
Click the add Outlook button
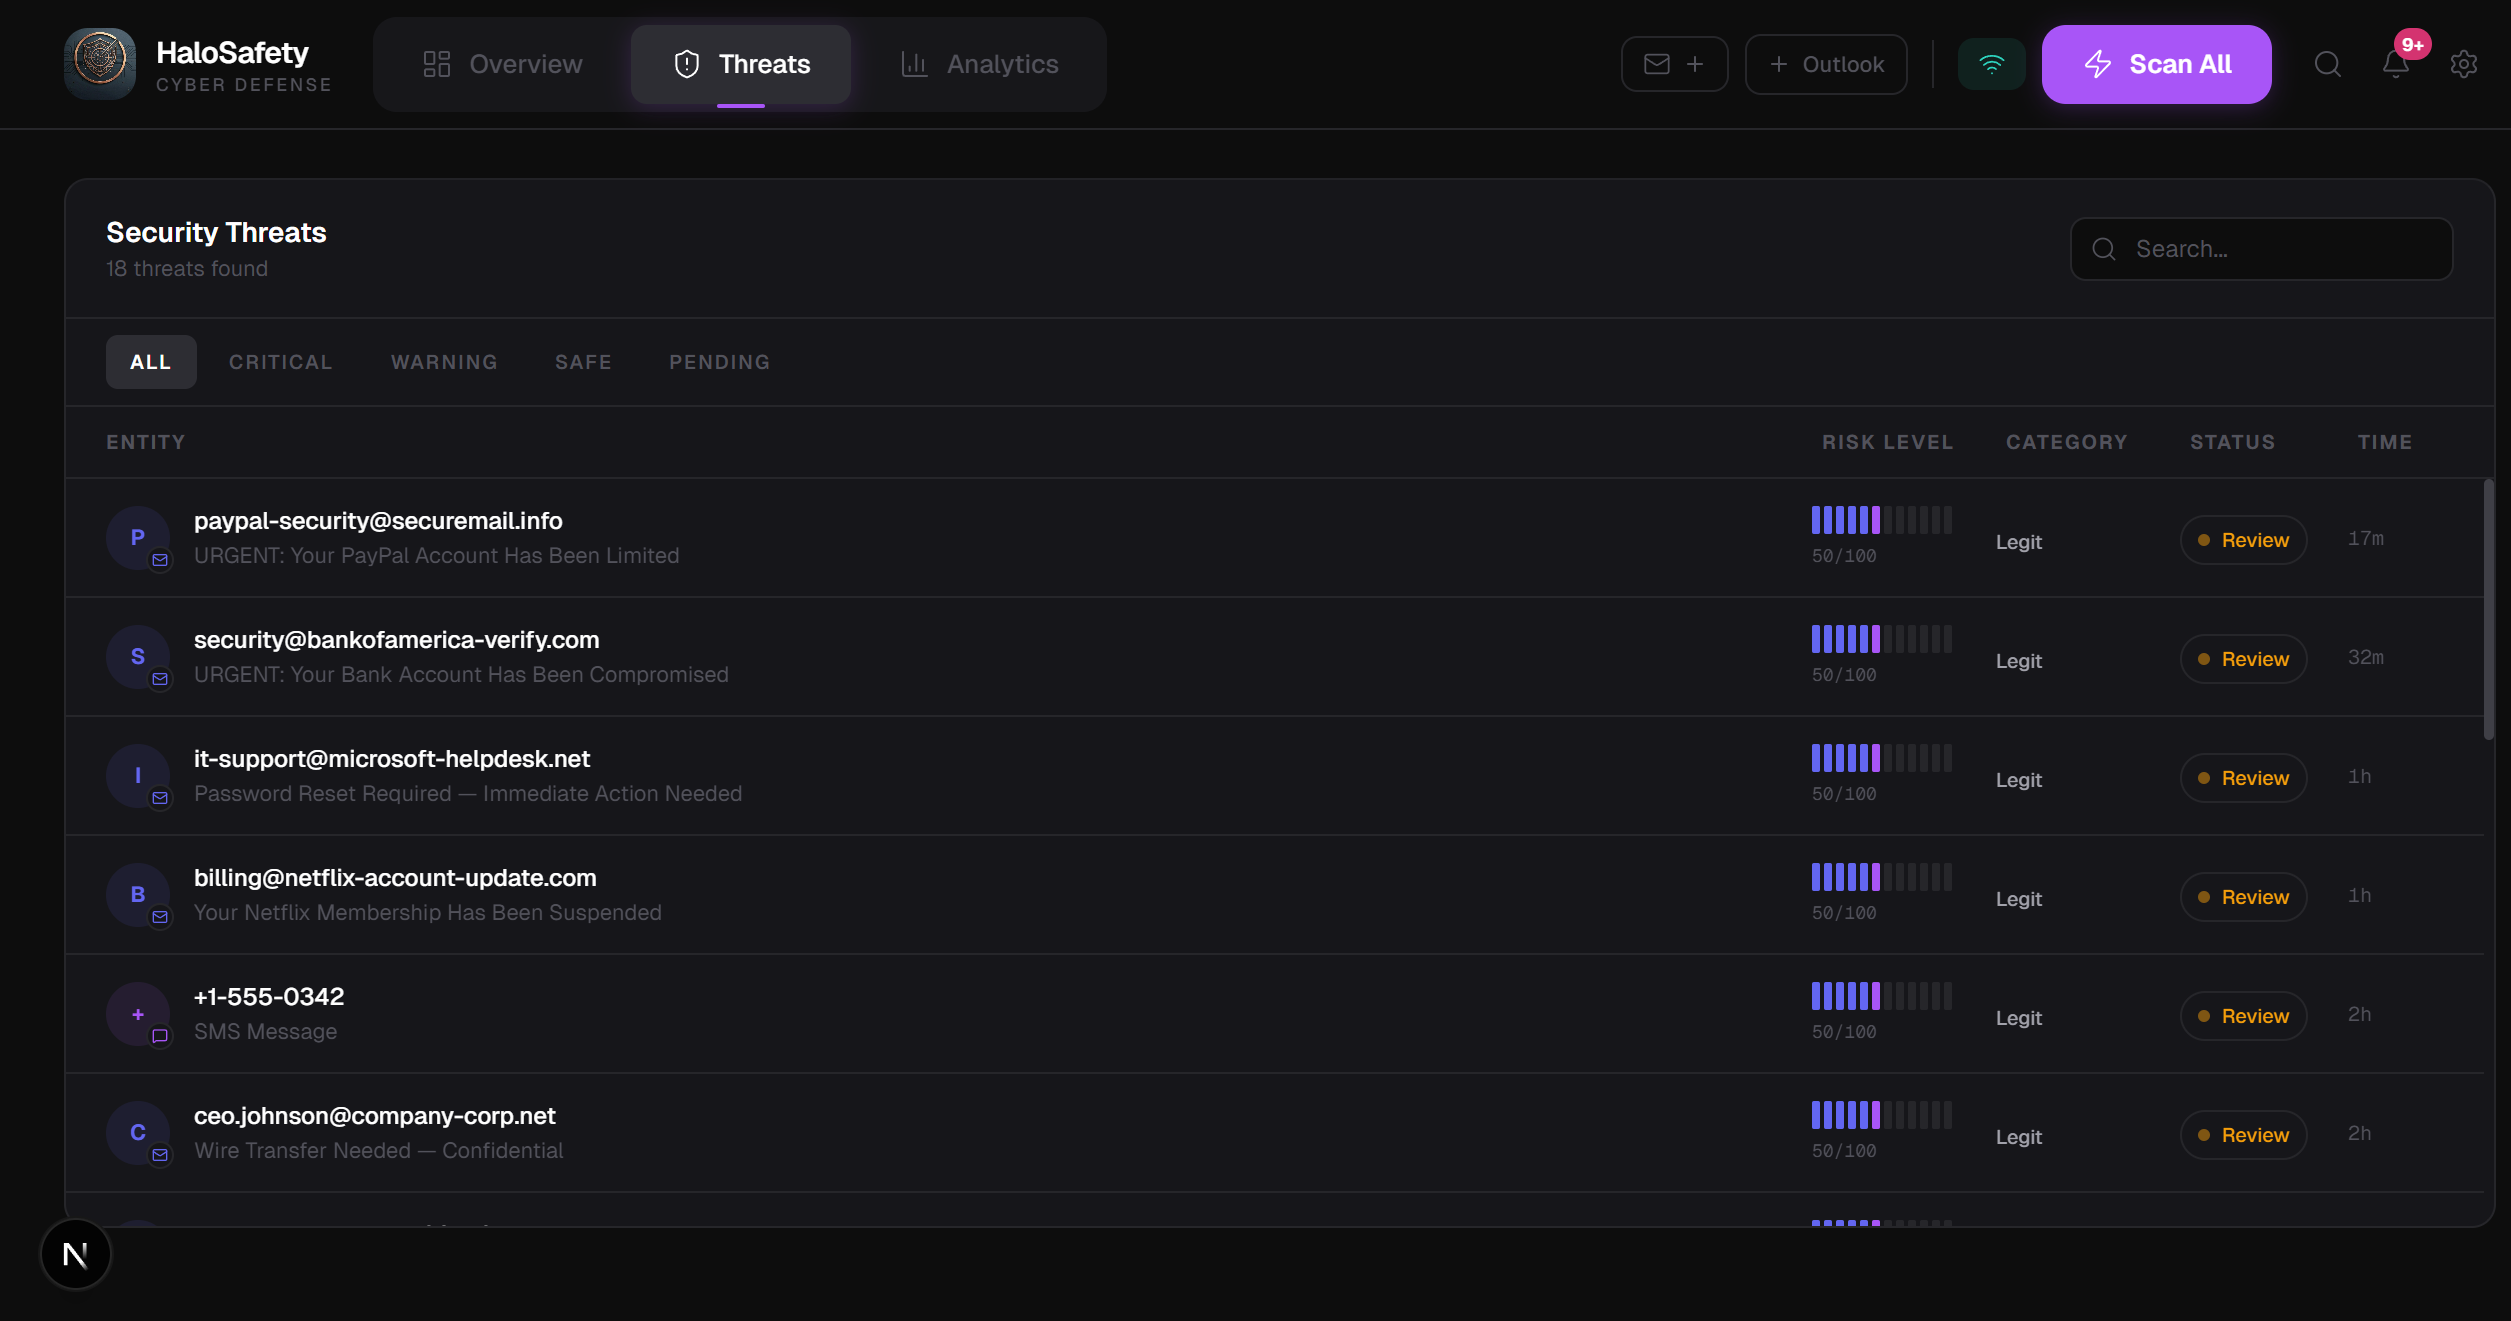point(1825,64)
